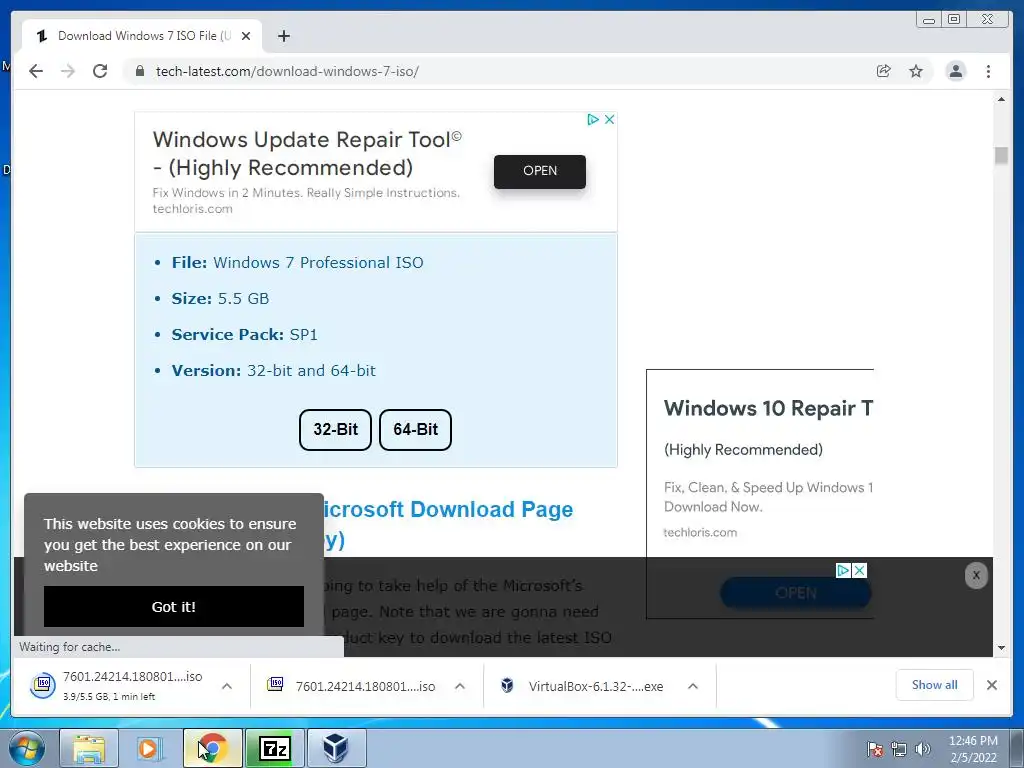
Task: Open Windows Update Repair Tool ad headline
Action: pyautogui.click(x=307, y=153)
